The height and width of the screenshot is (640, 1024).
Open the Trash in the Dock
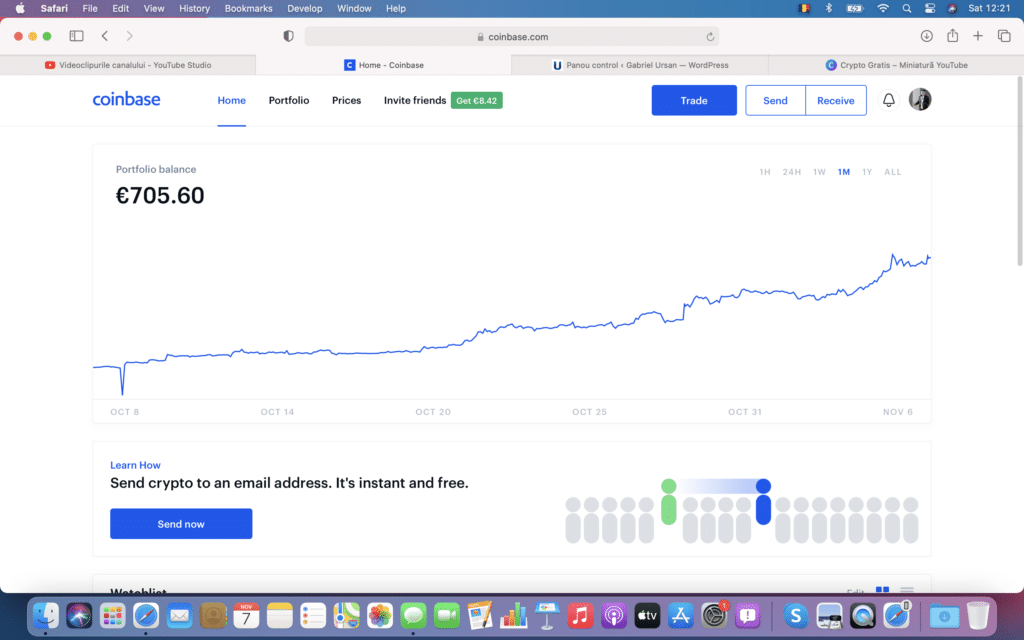[978, 615]
